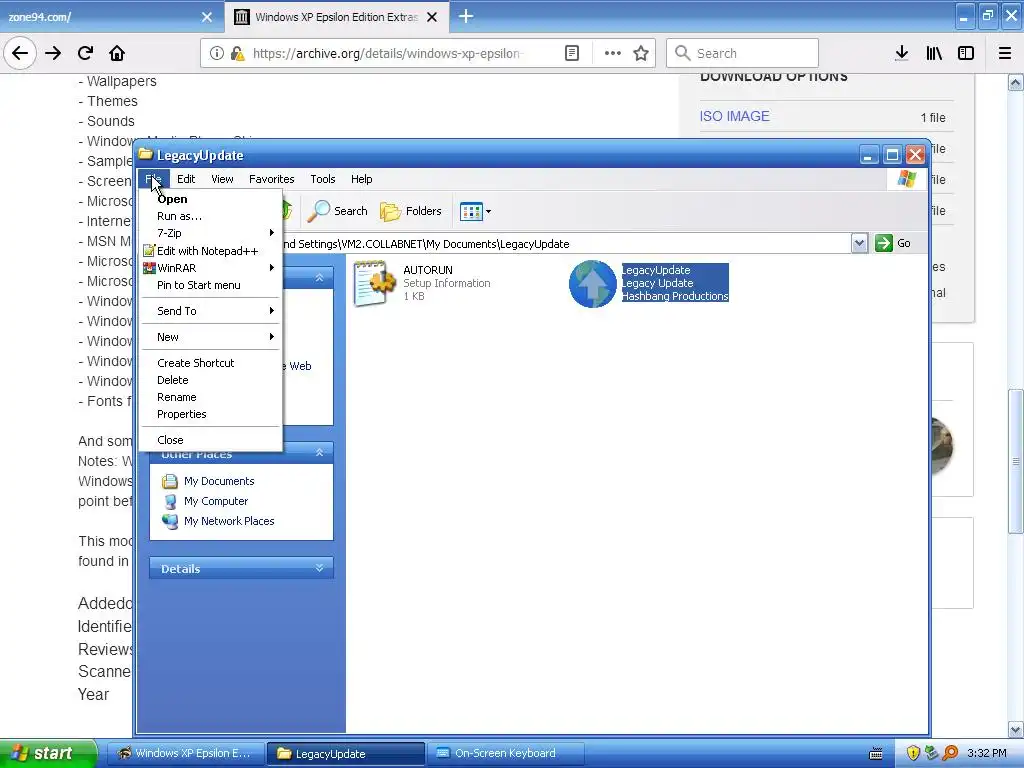Collapse the top task panel chevron
The image size is (1024, 768).
pyautogui.click(x=319, y=278)
